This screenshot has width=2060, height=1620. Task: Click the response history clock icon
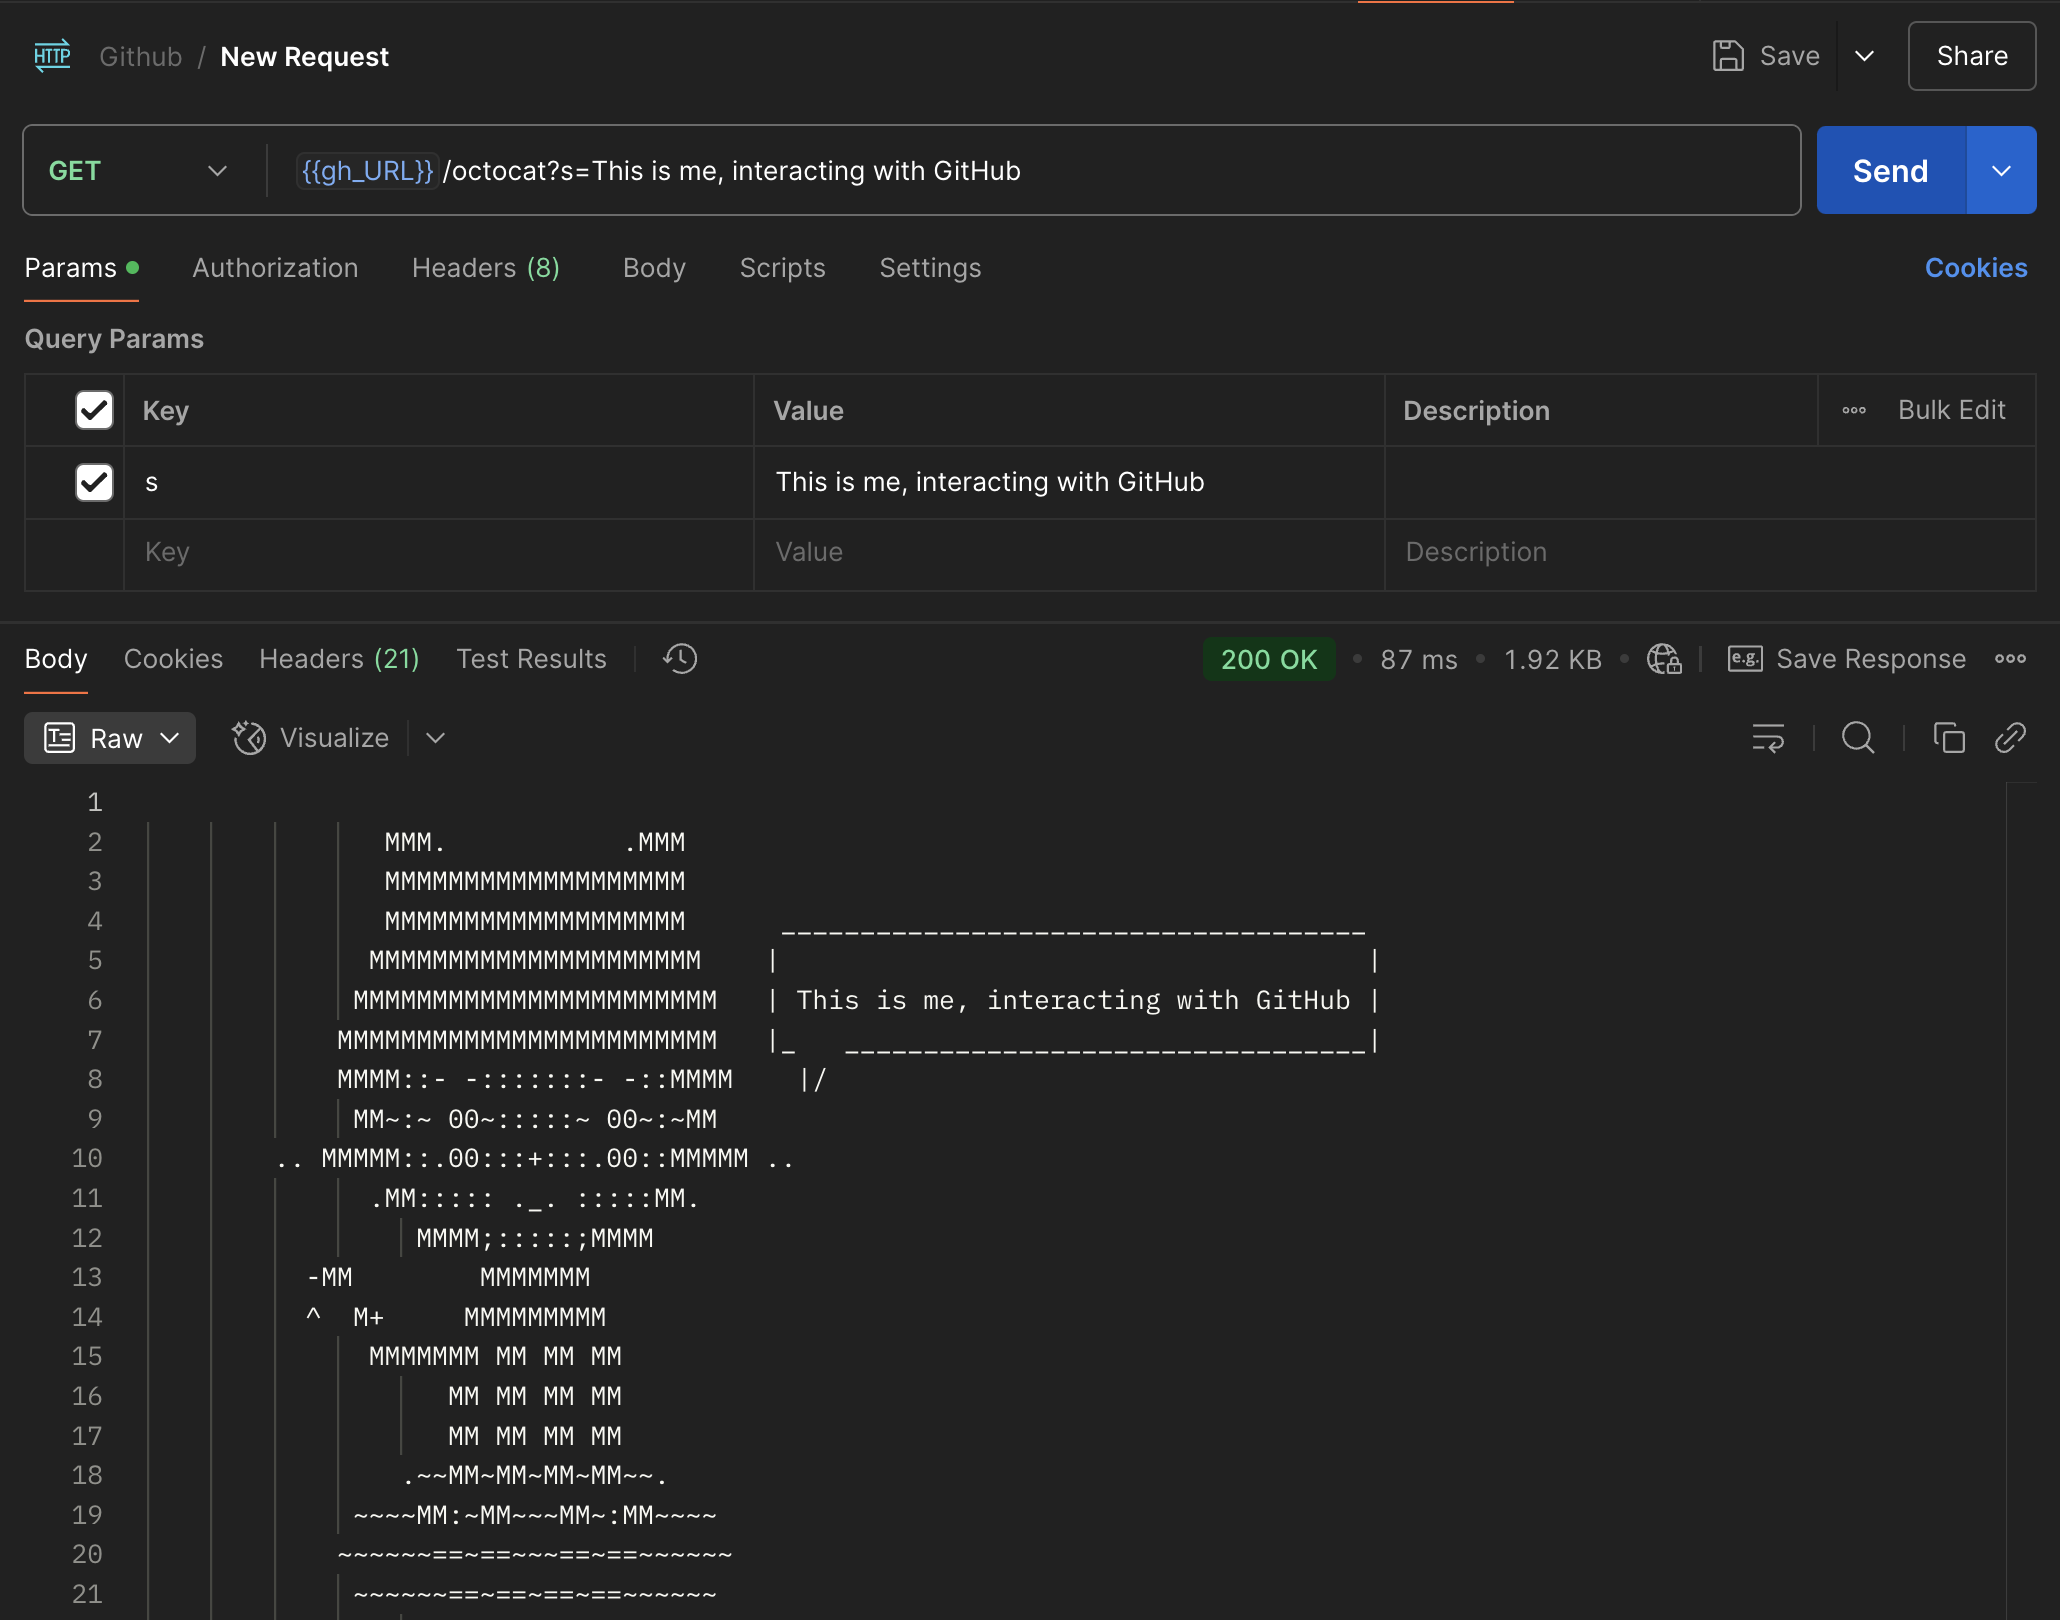(680, 659)
